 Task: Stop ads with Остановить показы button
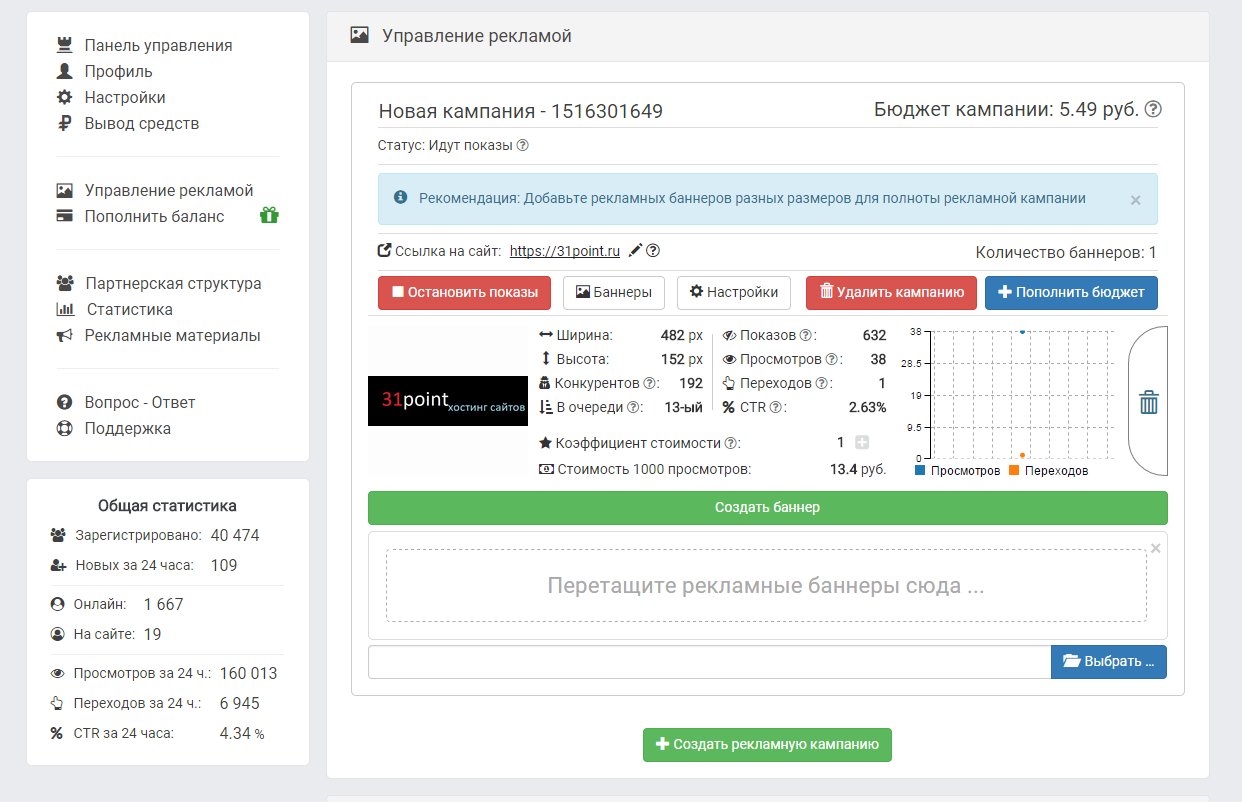(x=465, y=293)
